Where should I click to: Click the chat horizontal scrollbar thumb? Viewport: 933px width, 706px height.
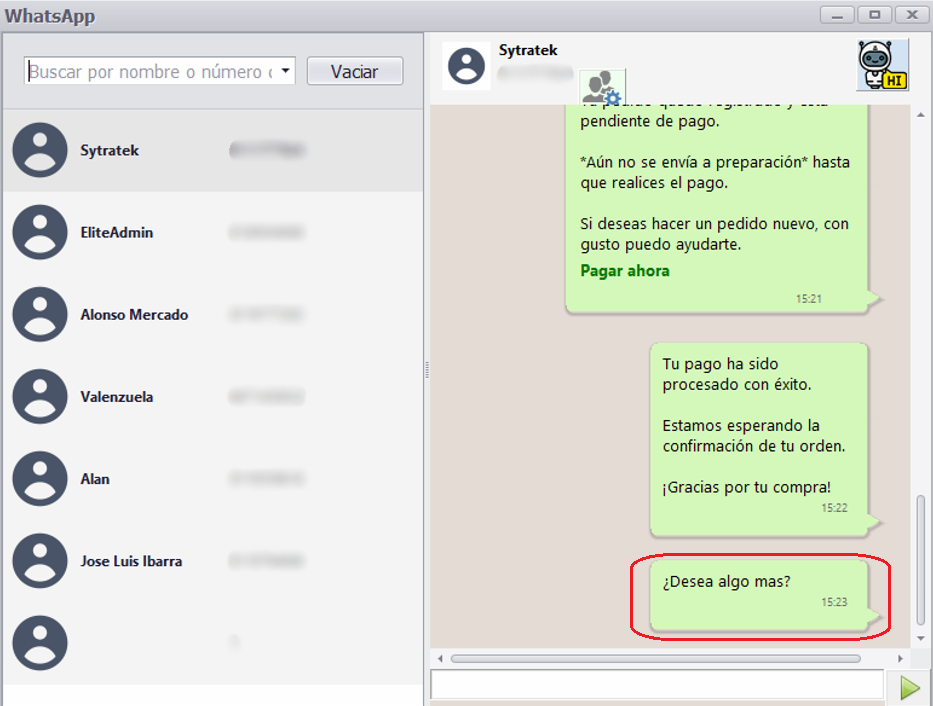pos(655,659)
